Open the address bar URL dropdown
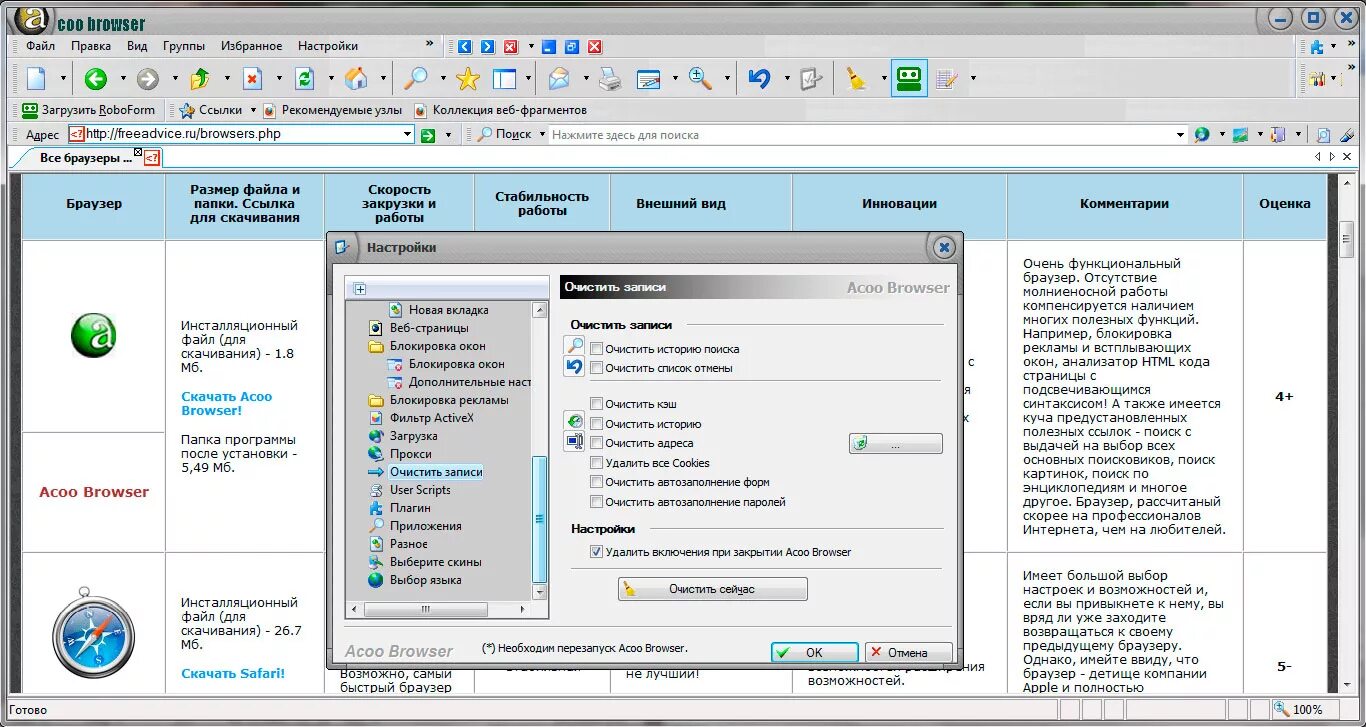 [x=407, y=134]
